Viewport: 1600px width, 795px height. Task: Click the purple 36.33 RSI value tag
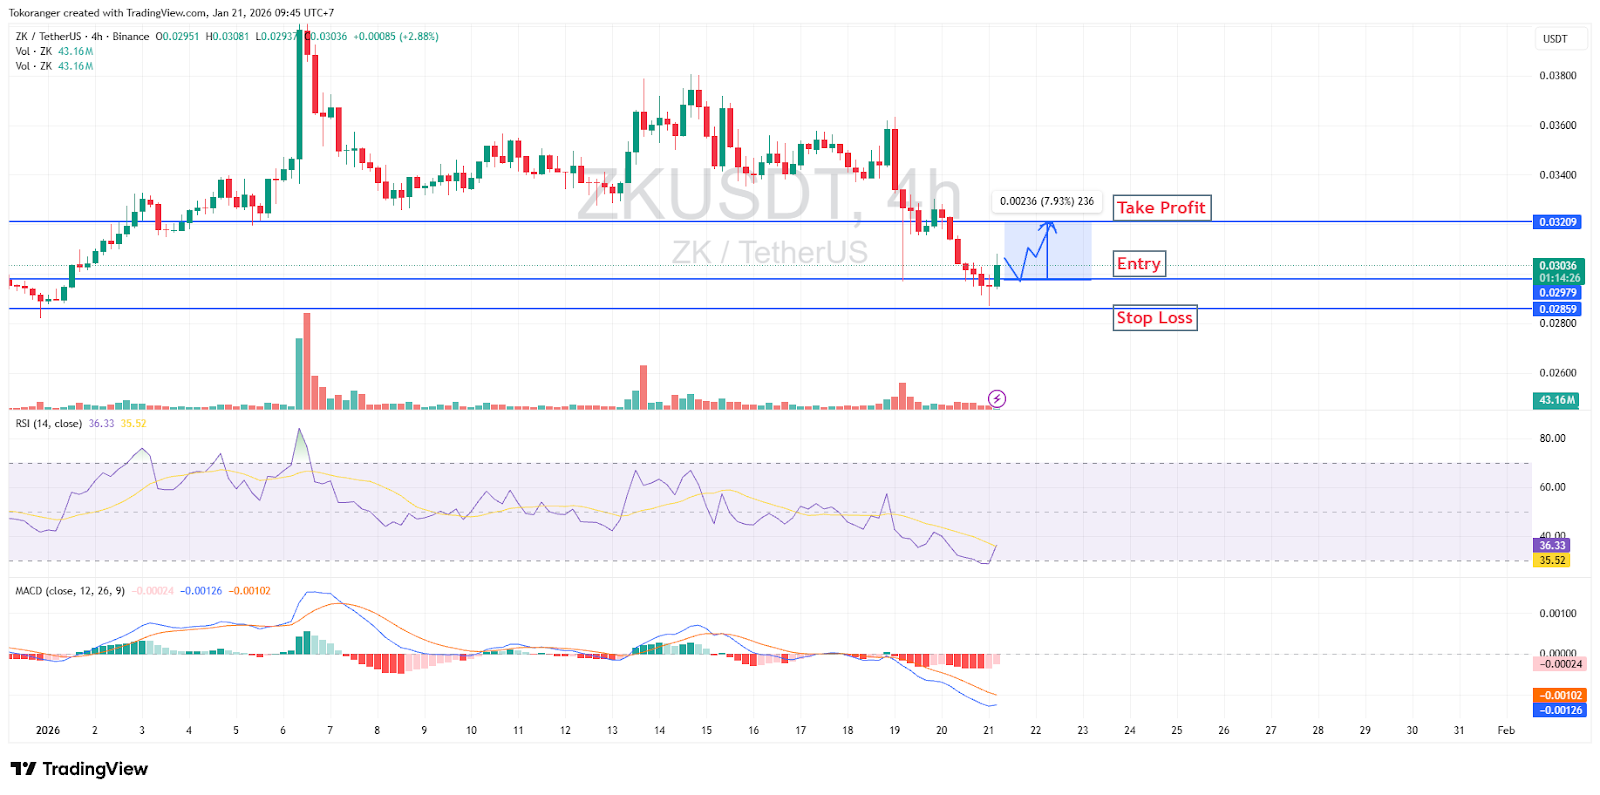pyautogui.click(x=1552, y=546)
